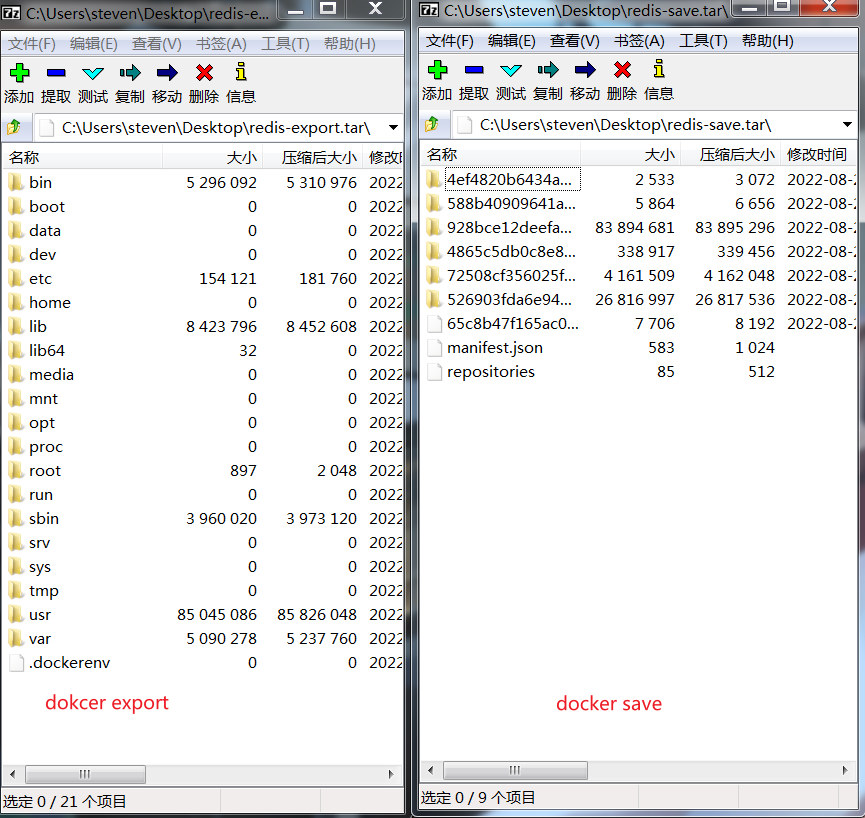Click the up-folder icon in redis-save window

432,125
